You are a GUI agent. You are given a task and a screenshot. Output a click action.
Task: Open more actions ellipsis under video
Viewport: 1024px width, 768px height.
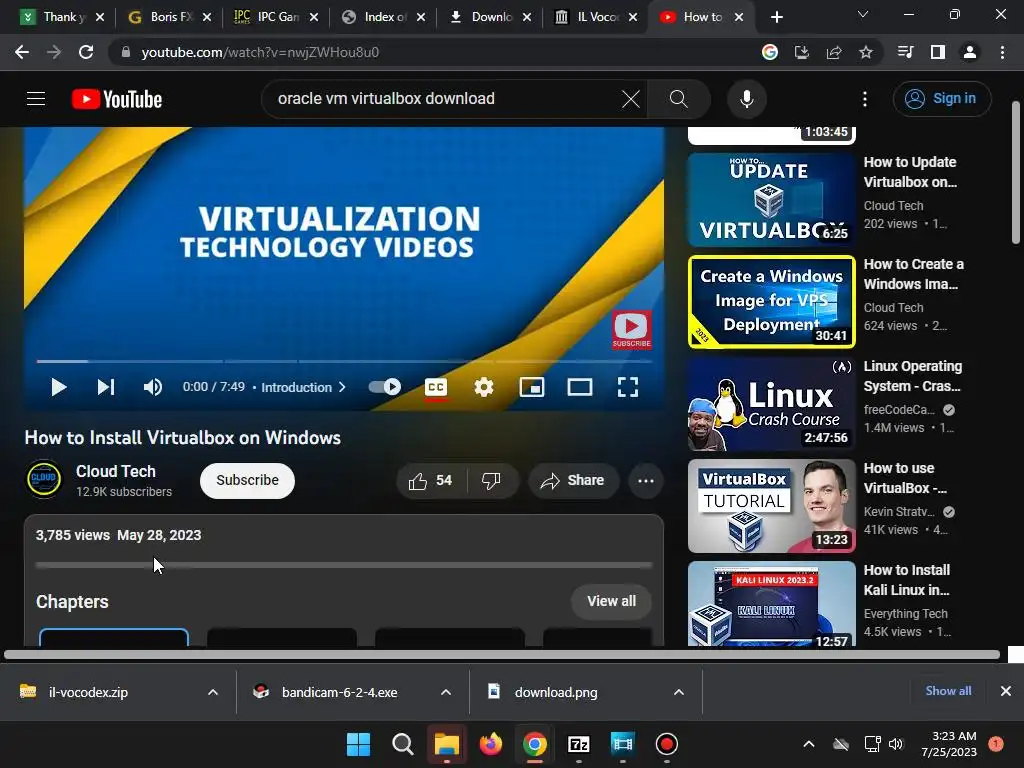[646, 481]
